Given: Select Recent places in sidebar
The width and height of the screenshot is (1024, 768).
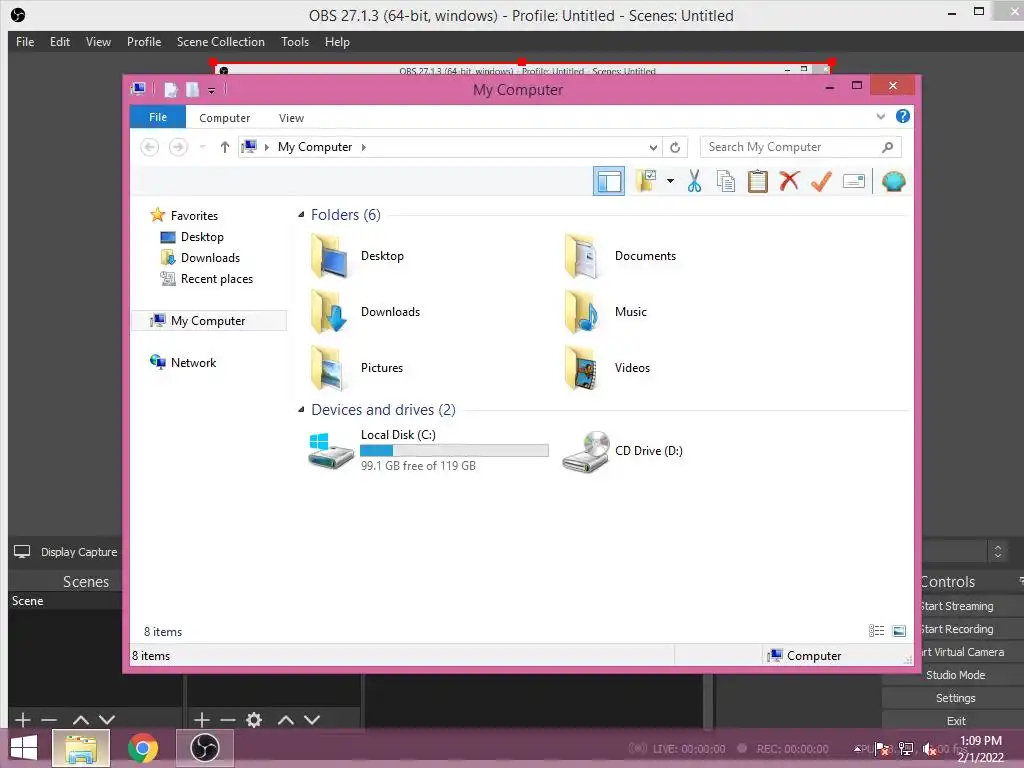Looking at the screenshot, I should (x=217, y=279).
